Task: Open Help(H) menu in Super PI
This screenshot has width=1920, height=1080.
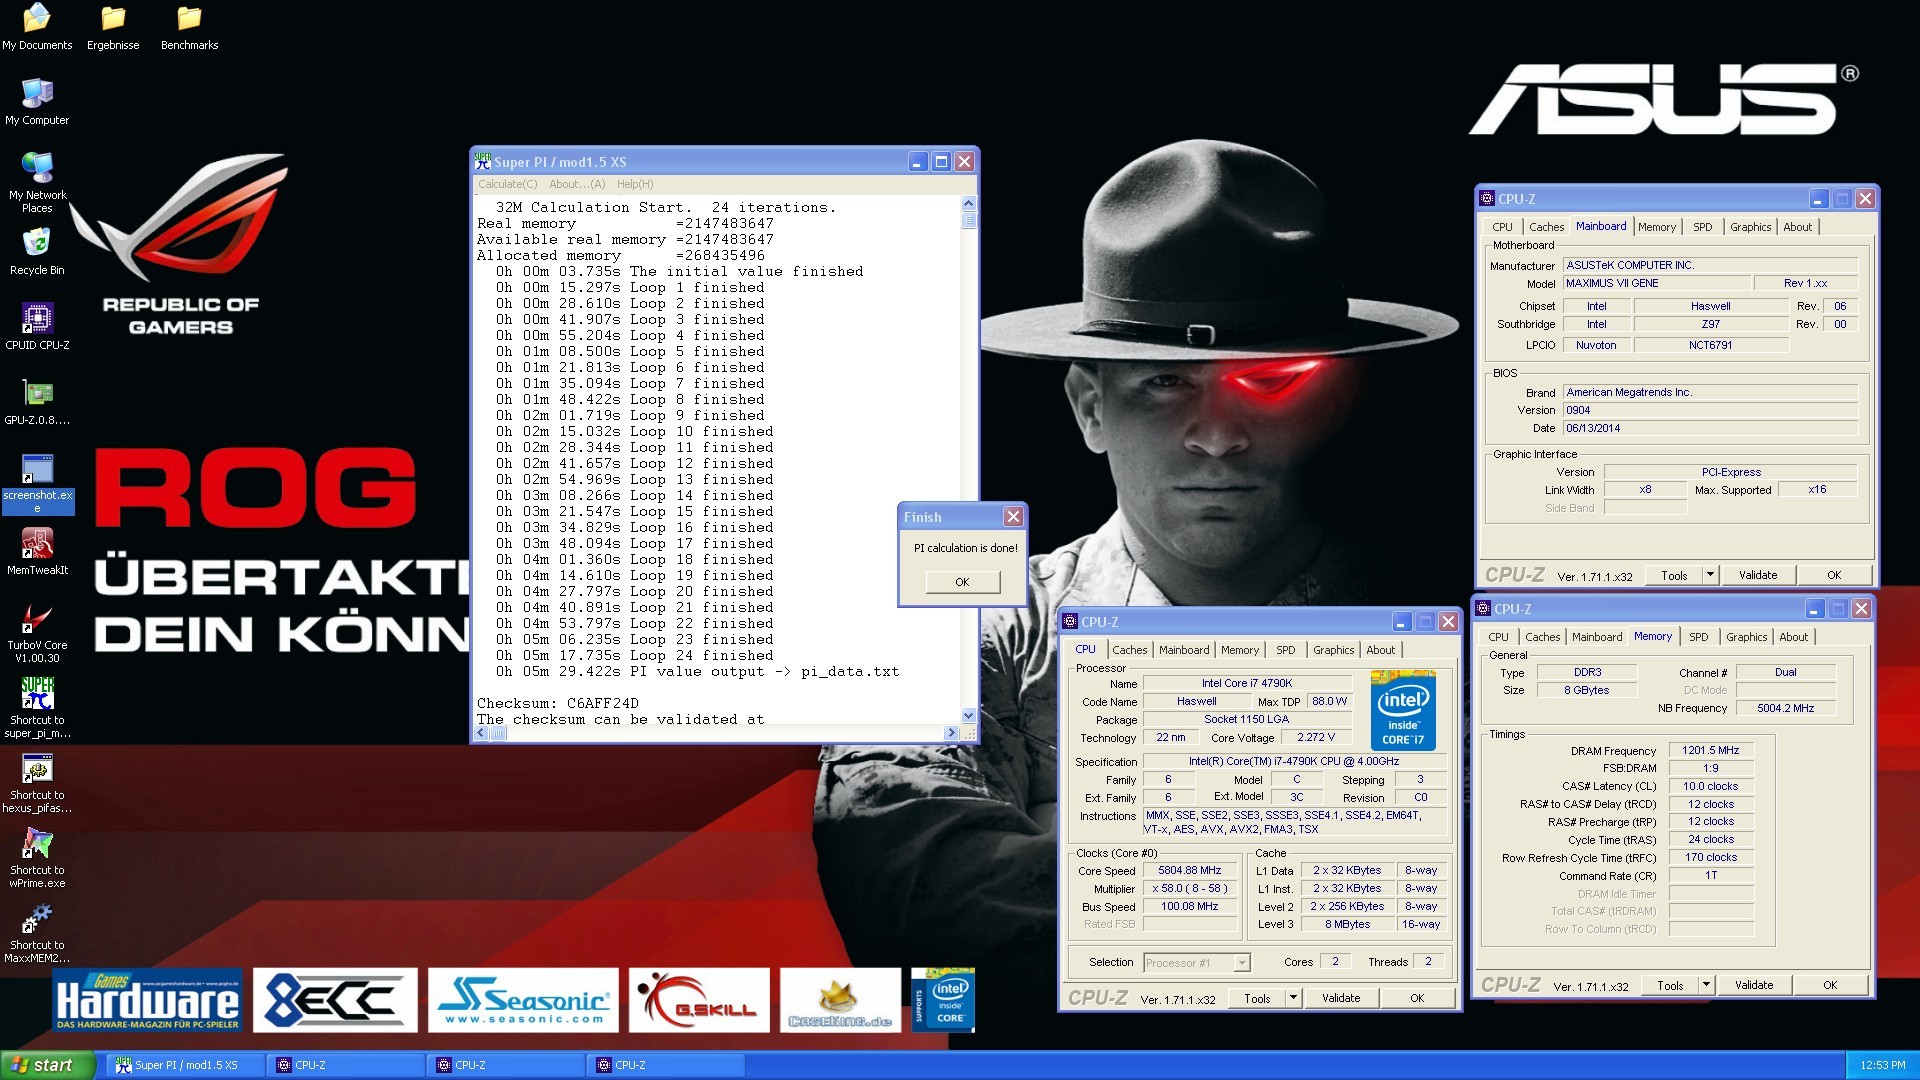Action: tap(635, 184)
